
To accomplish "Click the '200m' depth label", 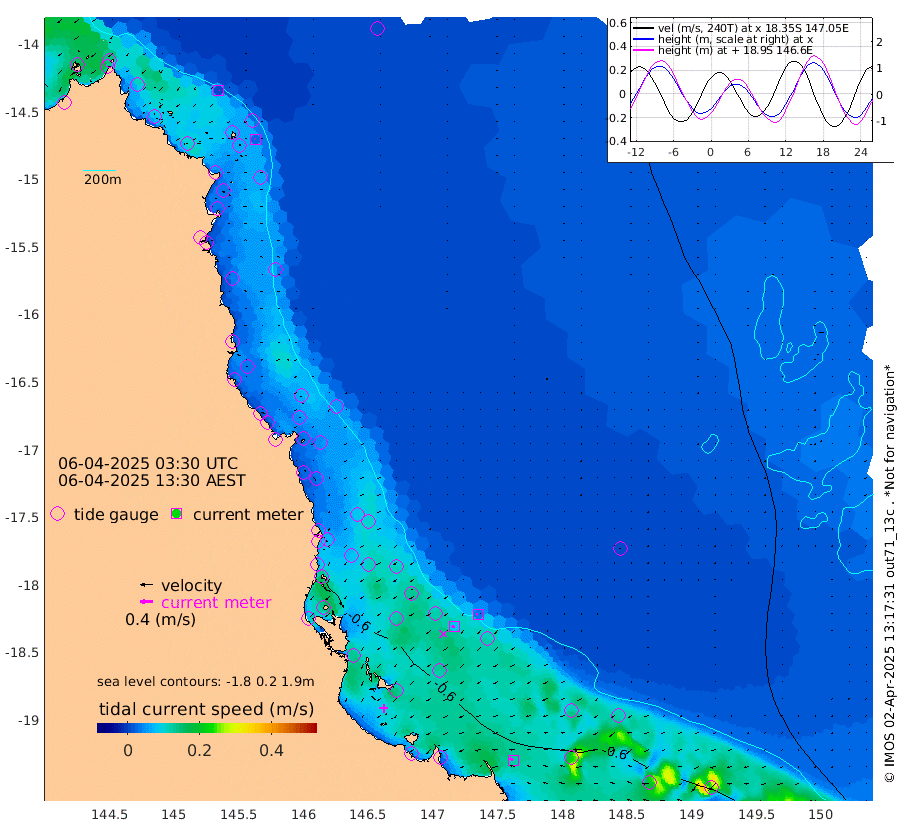I will tap(103, 179).
